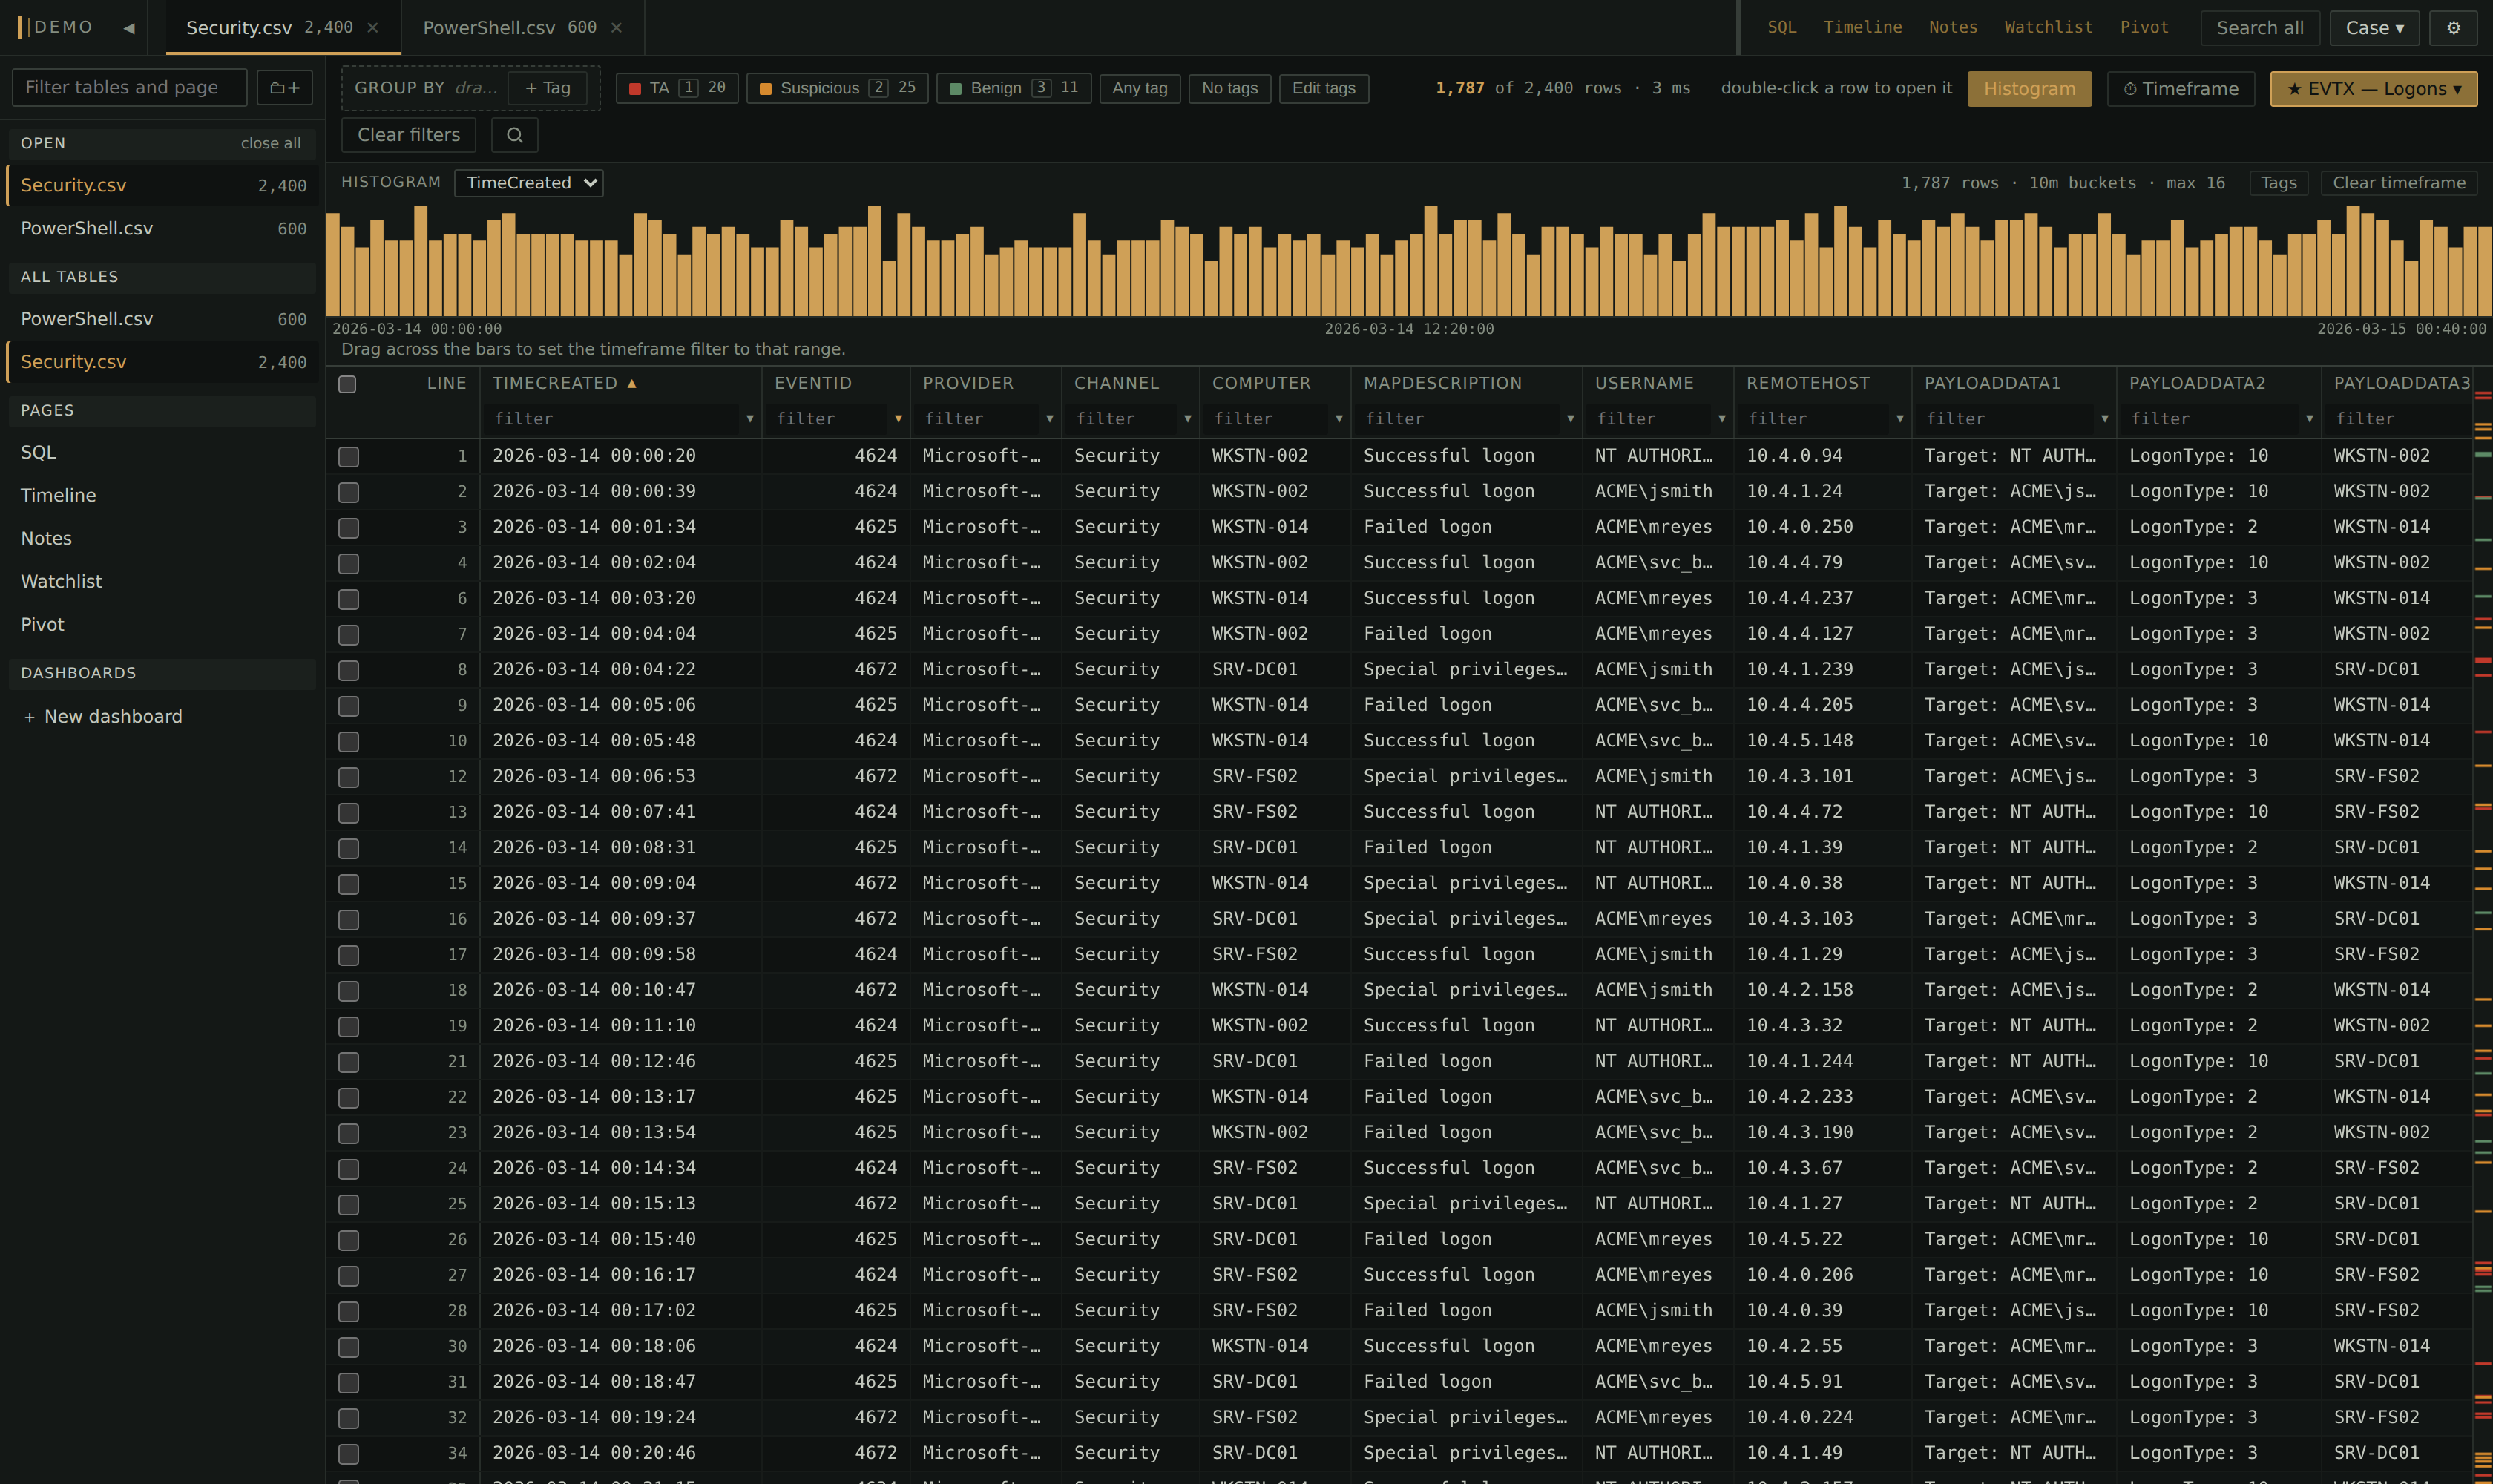
Task: Click the Search all button
Action: 2259,28
